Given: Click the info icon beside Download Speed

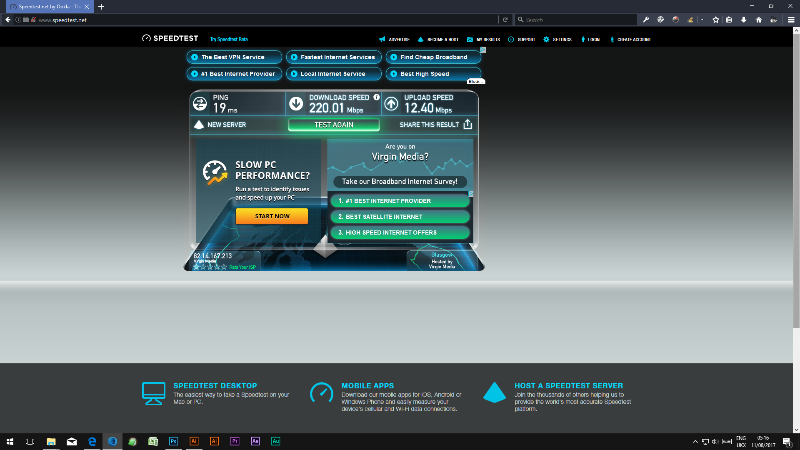Looking at the screenshot, I should click(x=377, y=97).
